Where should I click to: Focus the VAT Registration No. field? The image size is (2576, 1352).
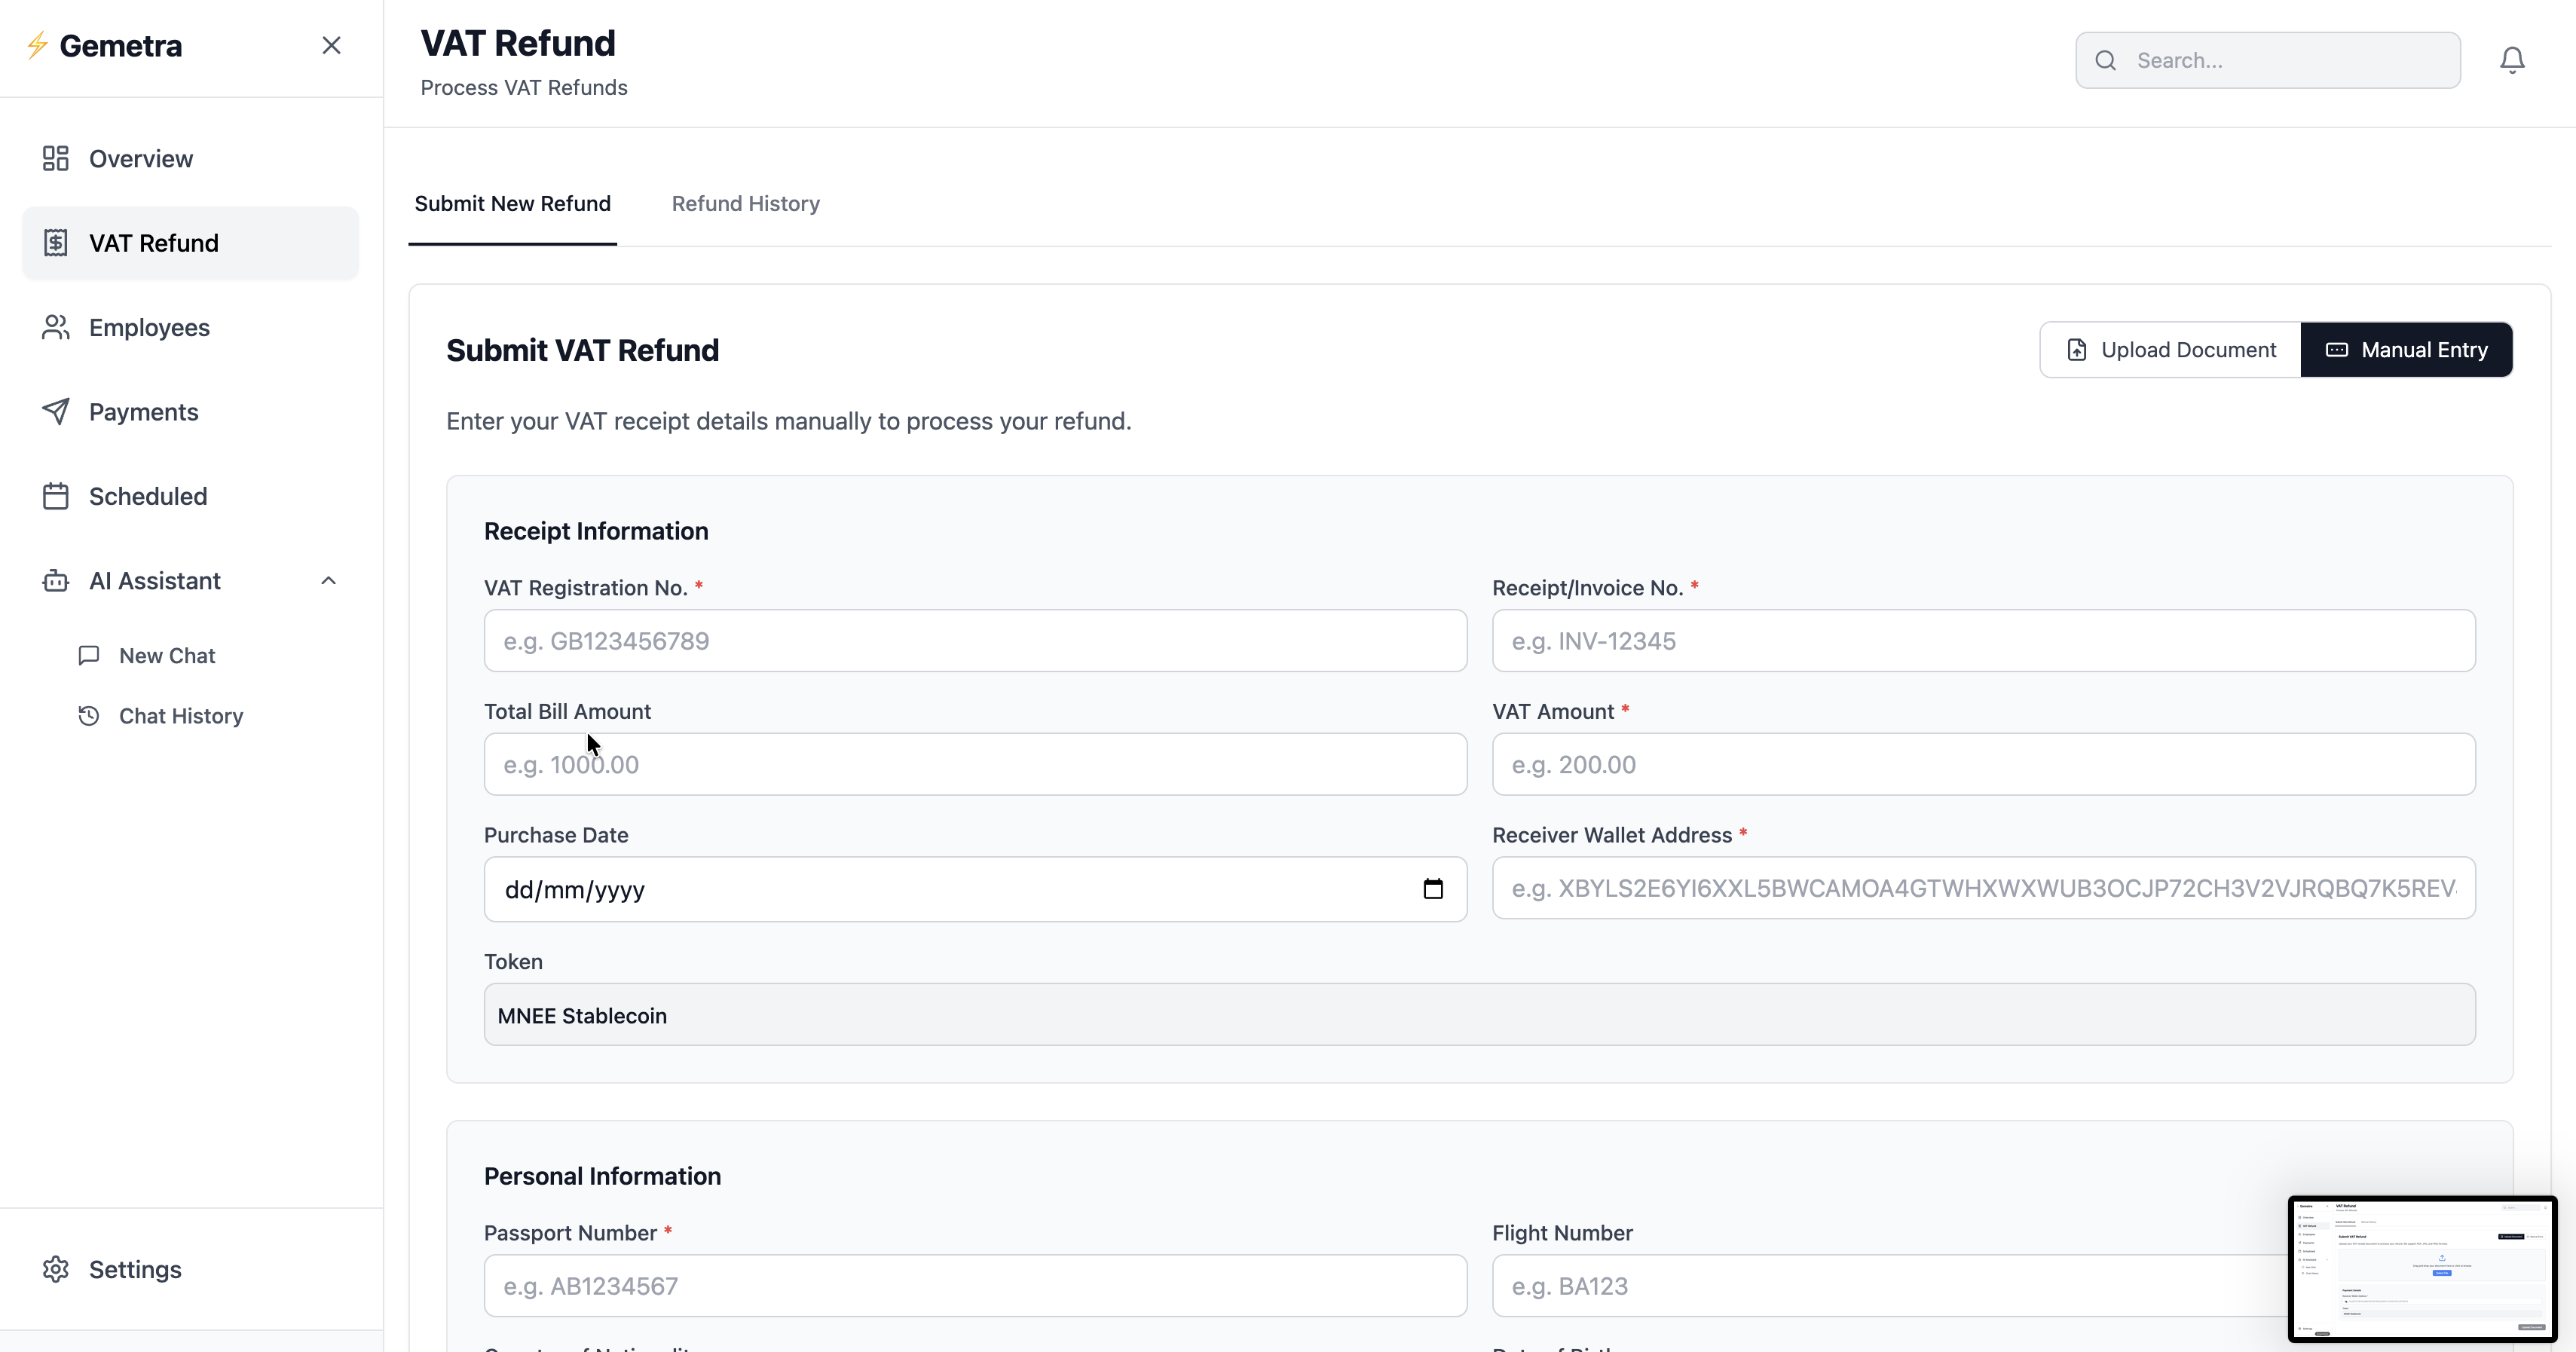[x=975, y=641]
